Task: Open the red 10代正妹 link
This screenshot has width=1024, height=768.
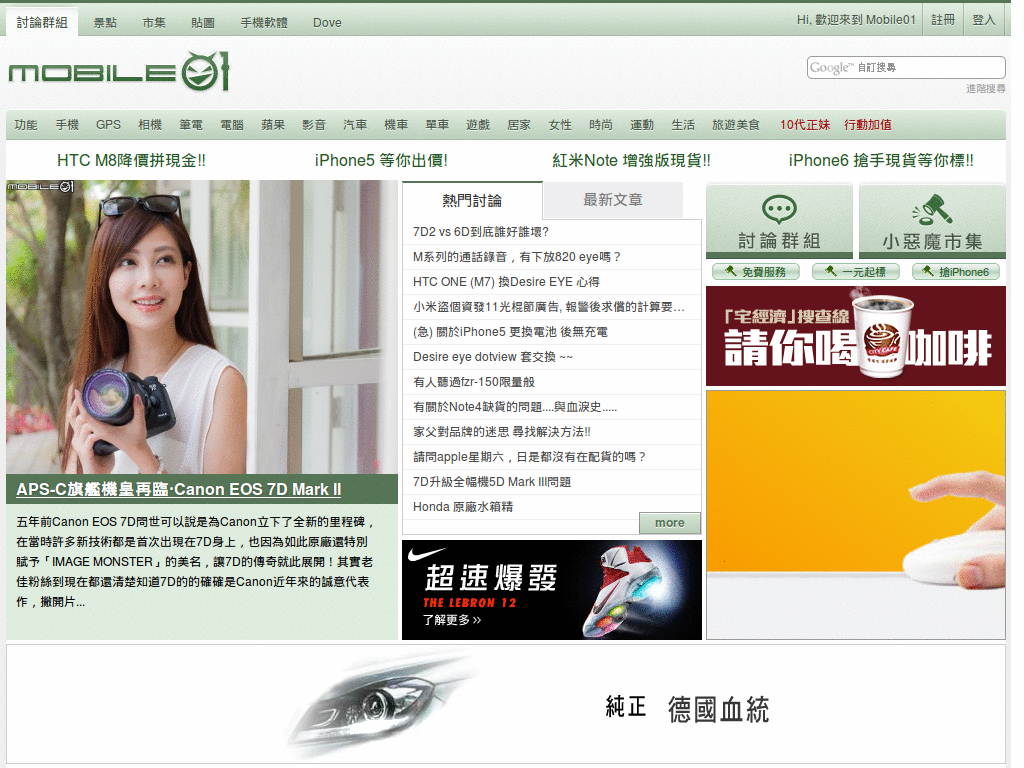Action: click(805, 125)
